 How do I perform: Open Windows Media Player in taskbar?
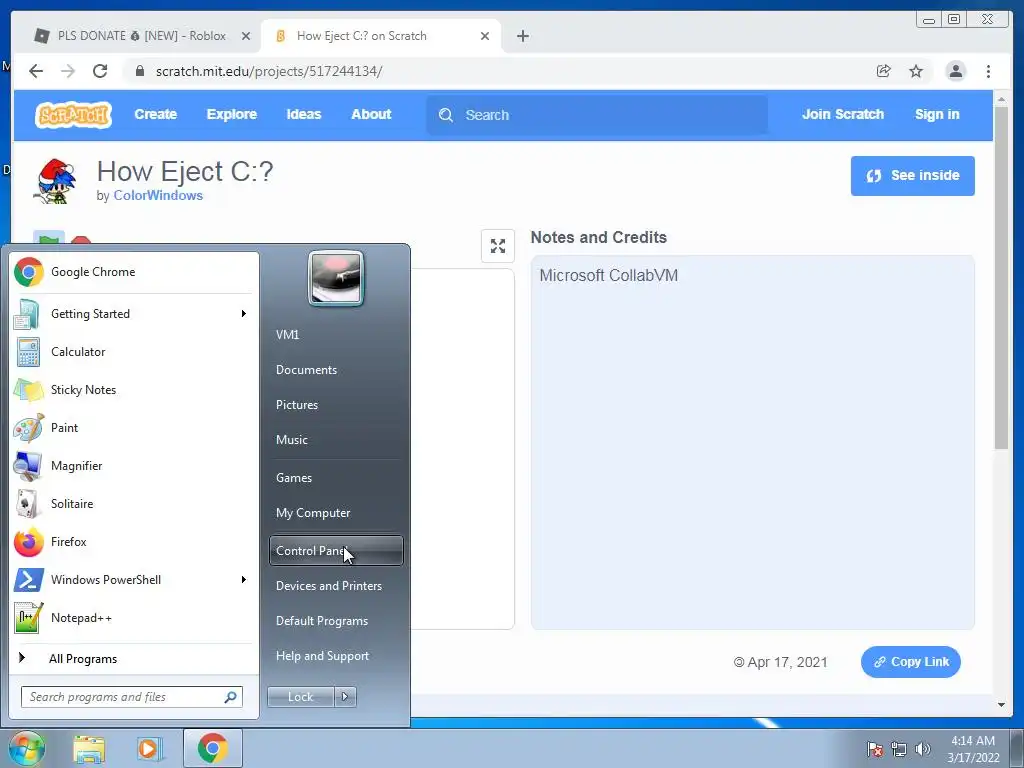[150, 748]
